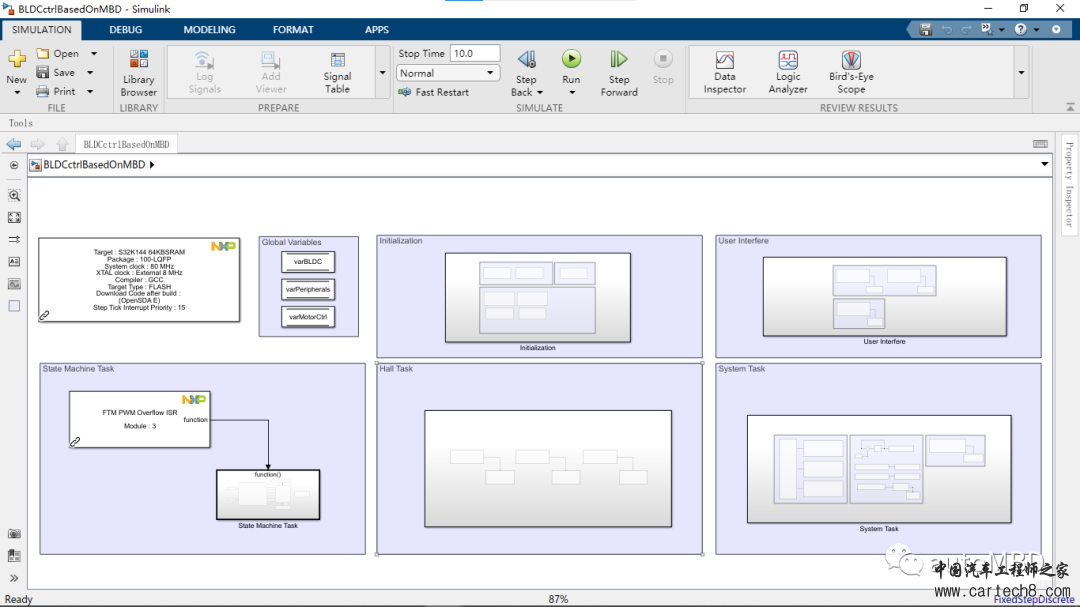
Task: Expand the Open dropdown arrow
Action: pos(94,53)
